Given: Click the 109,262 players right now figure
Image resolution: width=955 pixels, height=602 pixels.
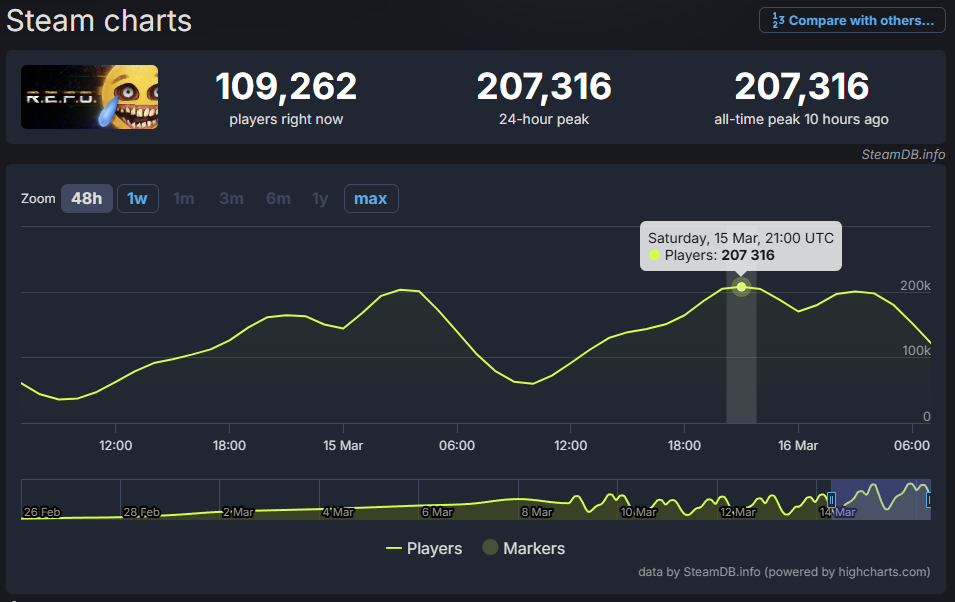Looking at the screenshot, I should coord(286,86).
